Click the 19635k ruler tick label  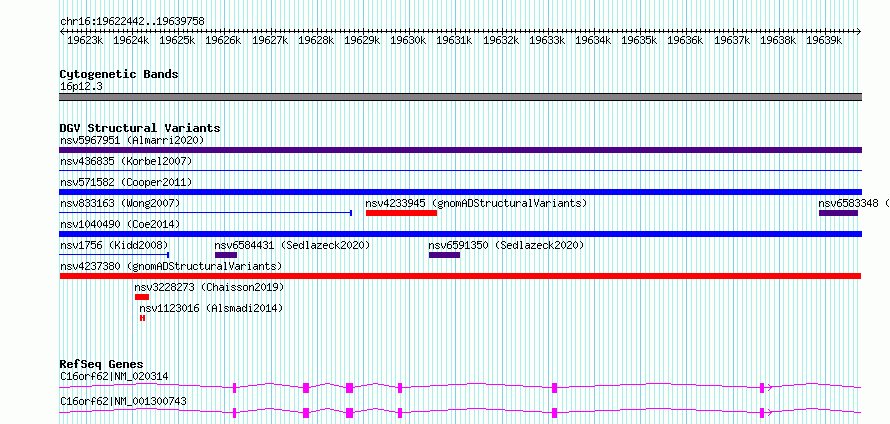[639, 40]
